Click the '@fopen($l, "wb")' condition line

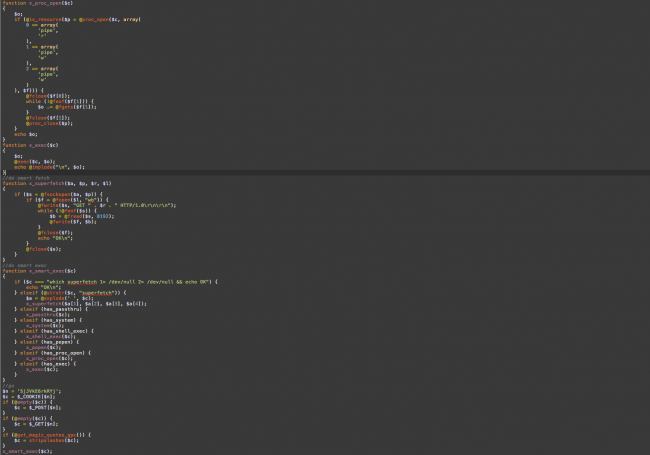coord(67,200)
